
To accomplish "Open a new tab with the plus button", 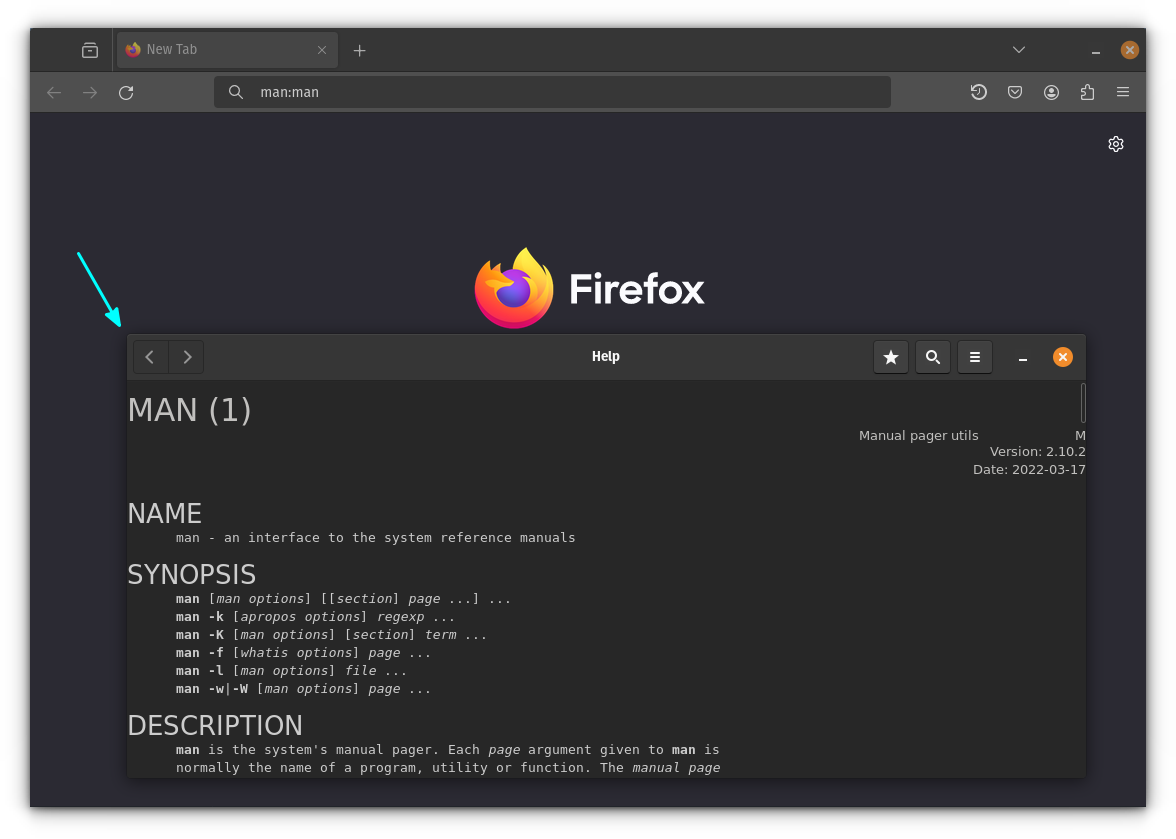I will (360, 49).
